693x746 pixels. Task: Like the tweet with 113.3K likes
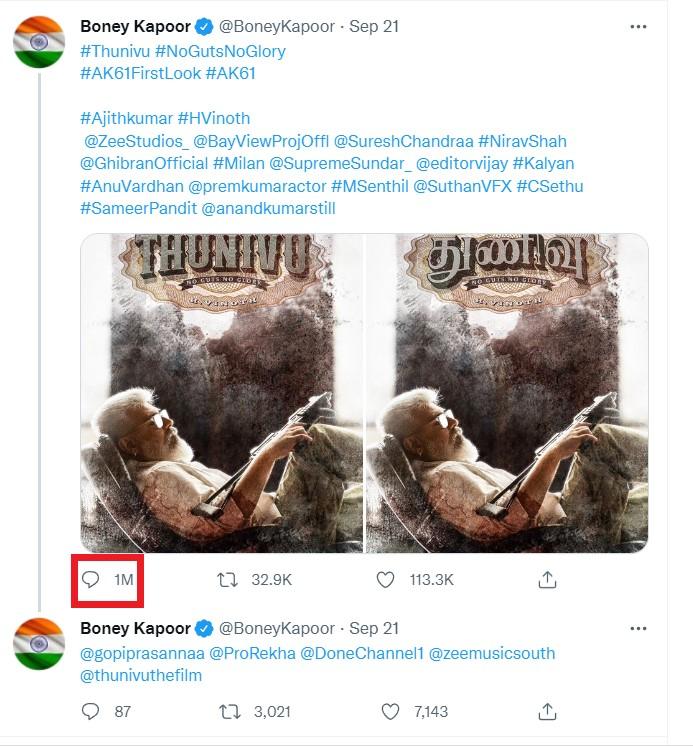(385, 579)
